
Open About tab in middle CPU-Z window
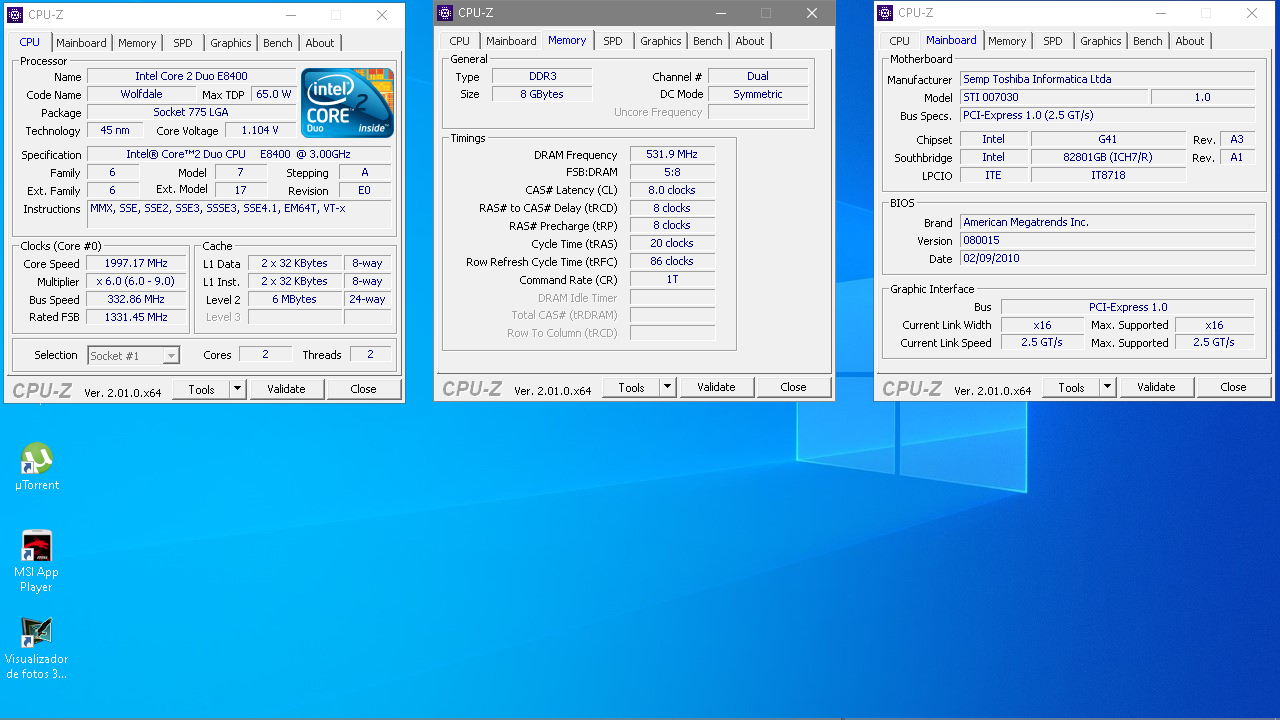pyautogui.click(x=750, y=41)
